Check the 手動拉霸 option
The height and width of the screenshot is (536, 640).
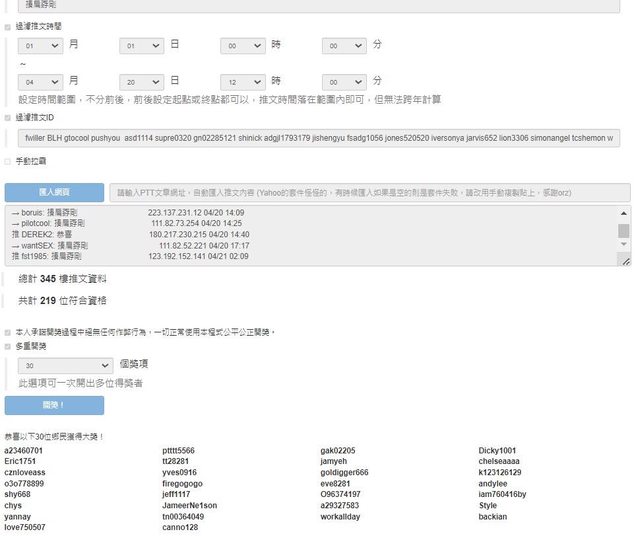(8, 161)
